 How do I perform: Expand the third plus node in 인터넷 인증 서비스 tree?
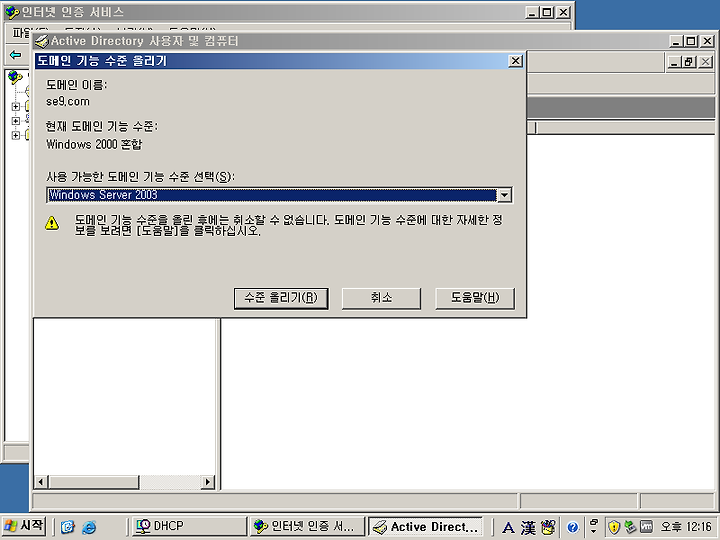(x=16, y=135)
